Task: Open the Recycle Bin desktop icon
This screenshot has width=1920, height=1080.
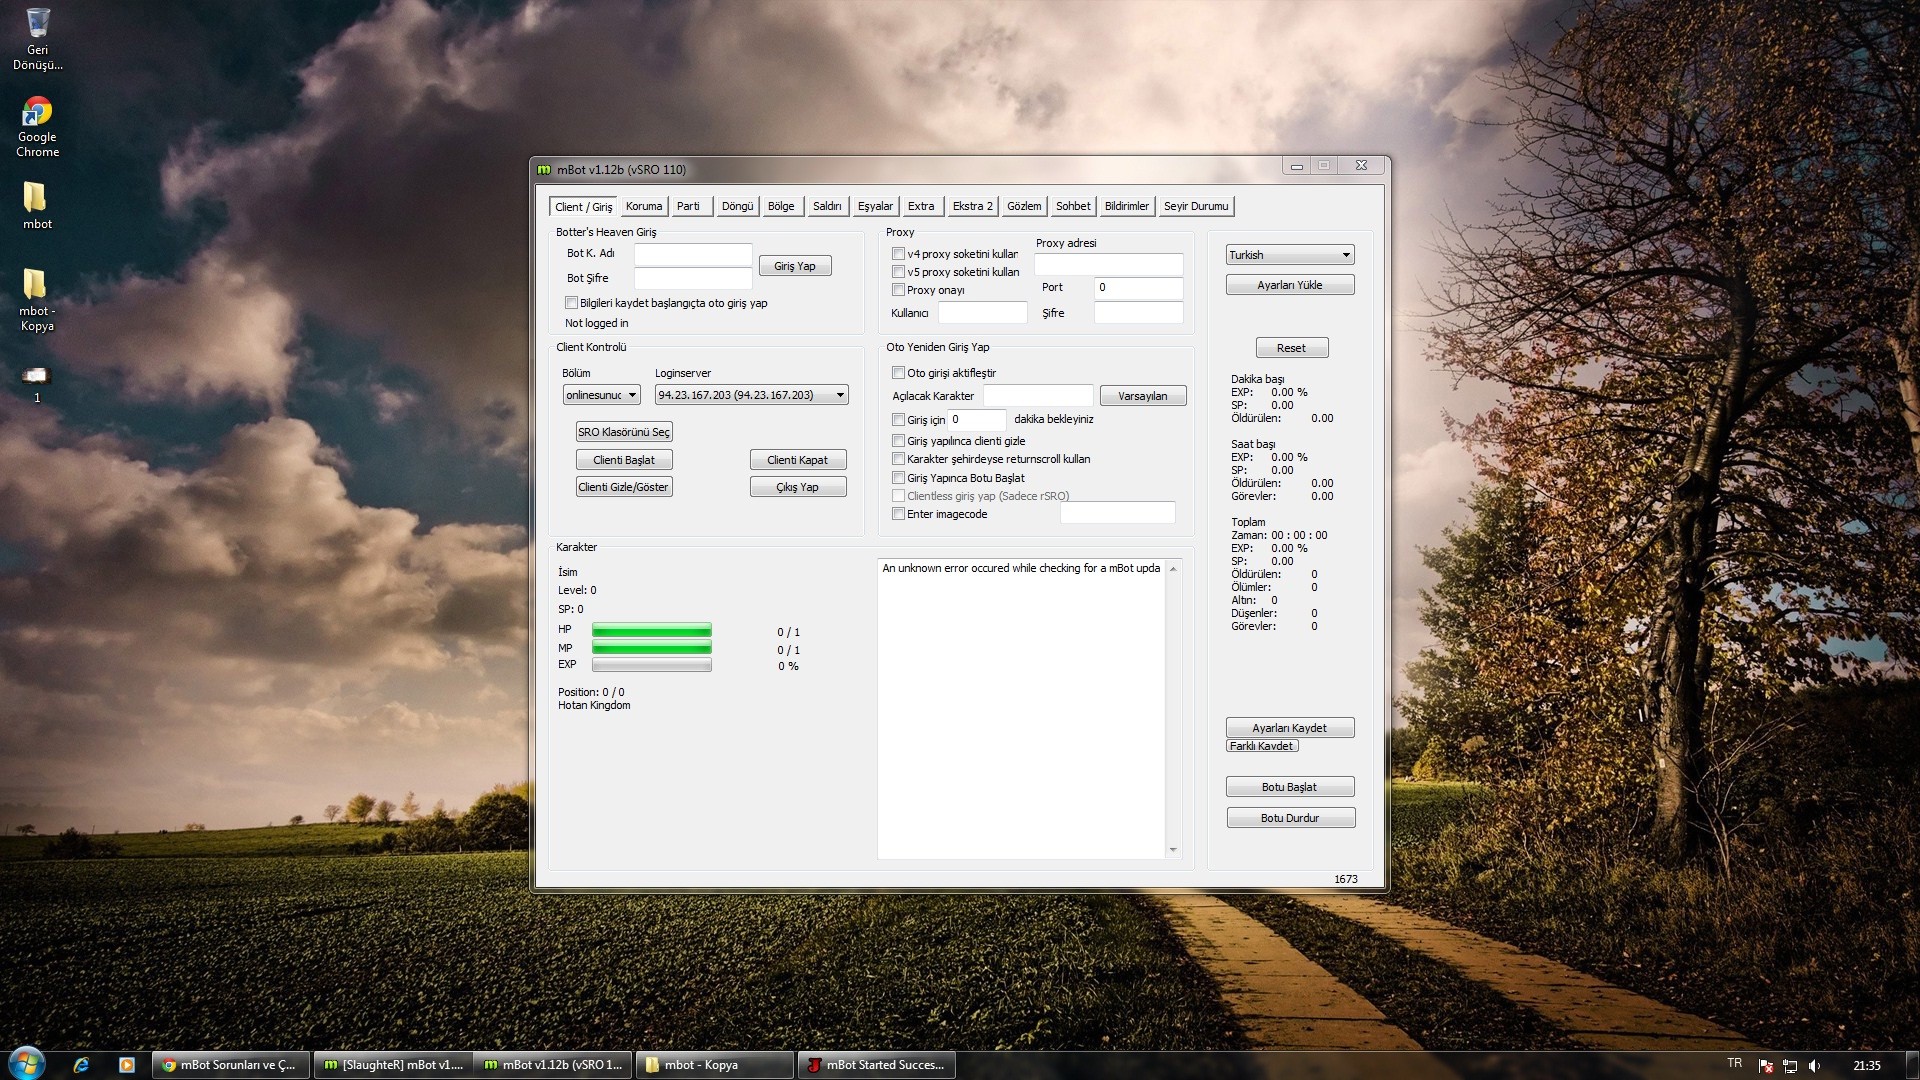Action: click(37, 38)
